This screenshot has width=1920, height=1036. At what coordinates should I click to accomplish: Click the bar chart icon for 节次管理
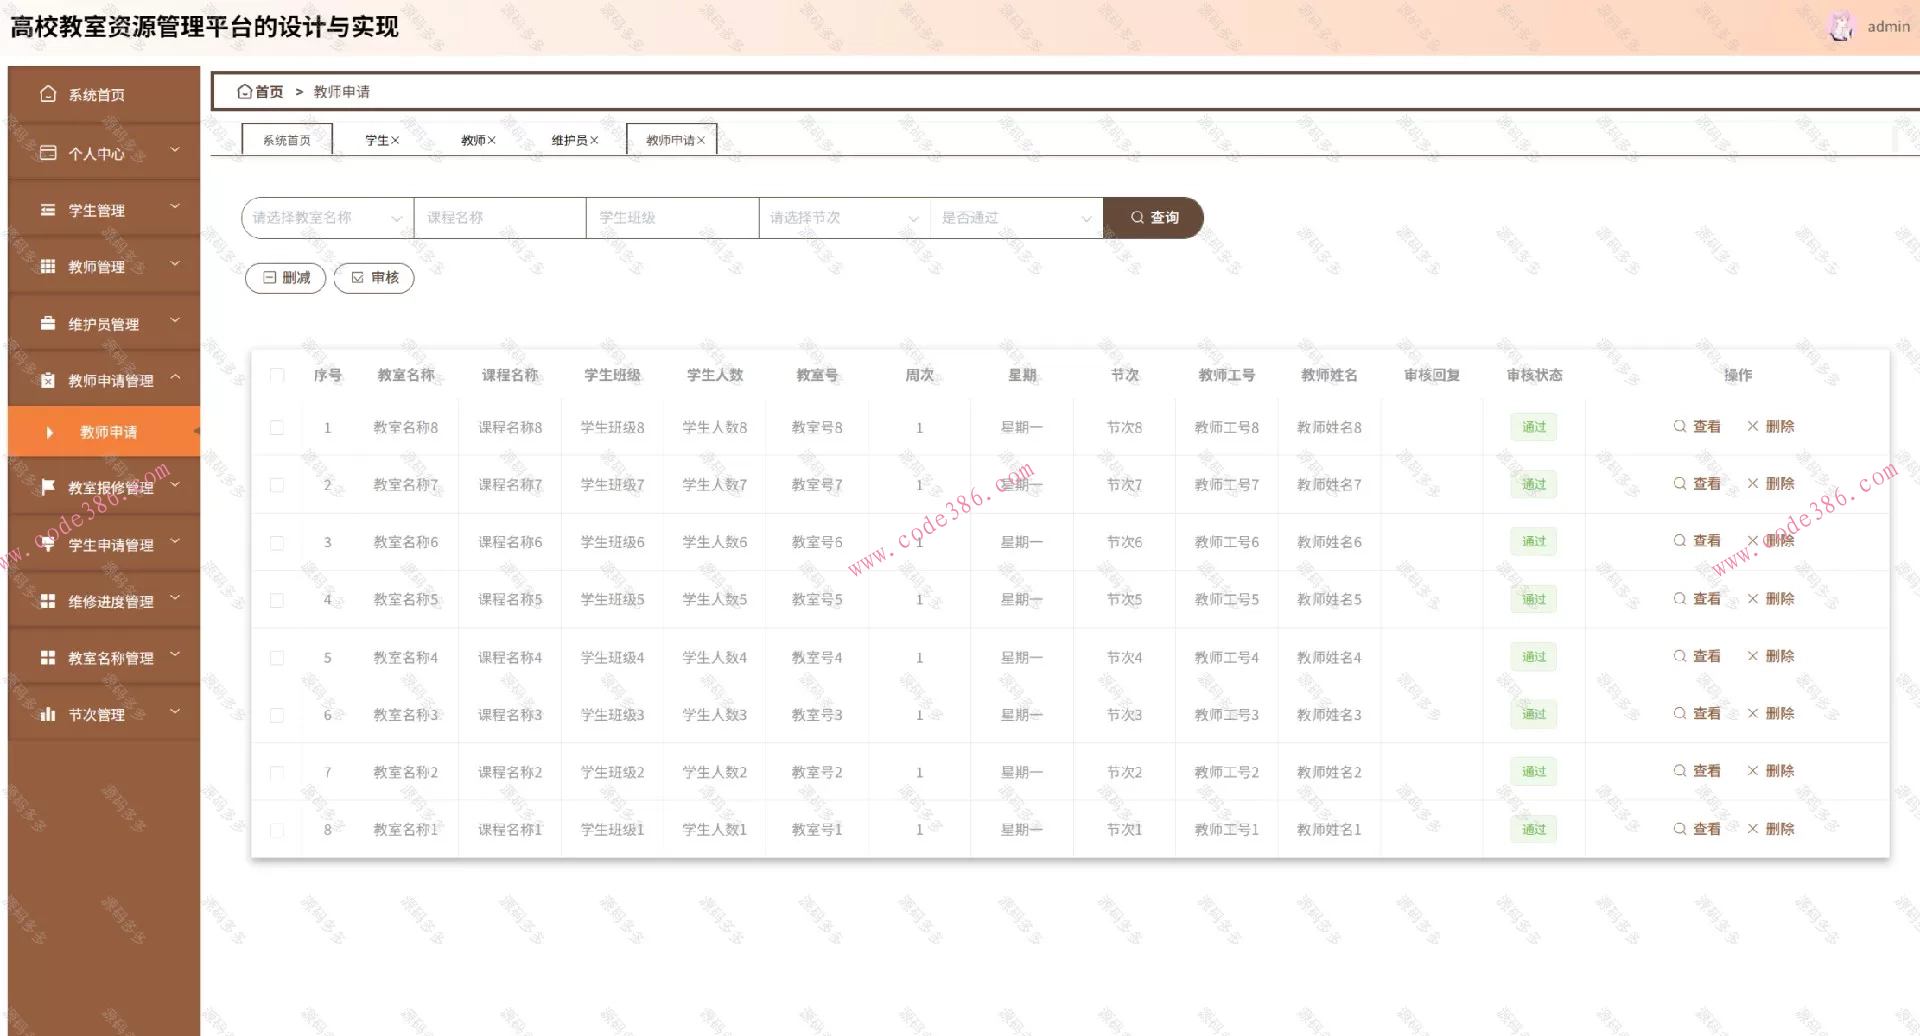48,714
